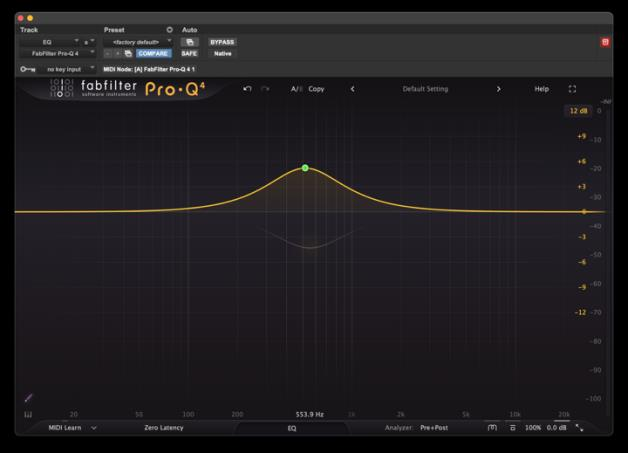Click the Native format button

223,53
